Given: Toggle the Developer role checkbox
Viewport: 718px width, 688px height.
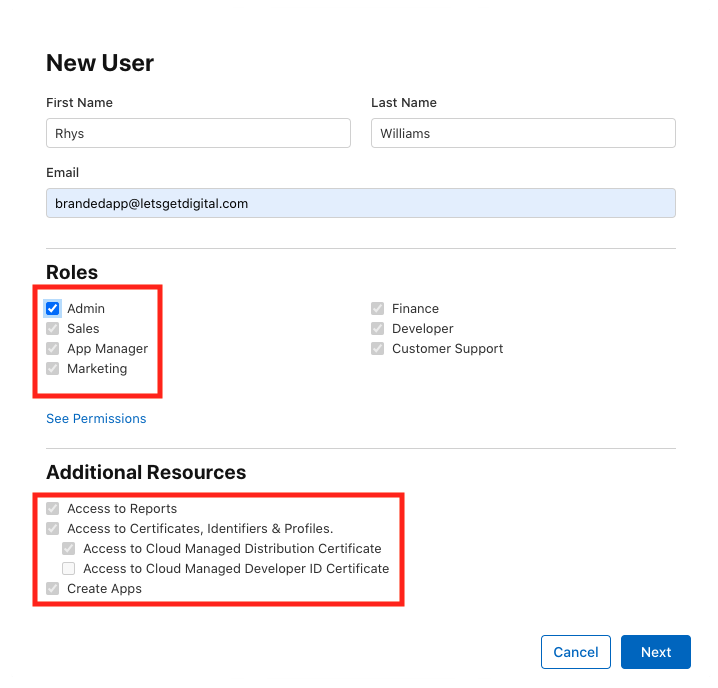Looking at the screenshot, I should click(378, 329).
